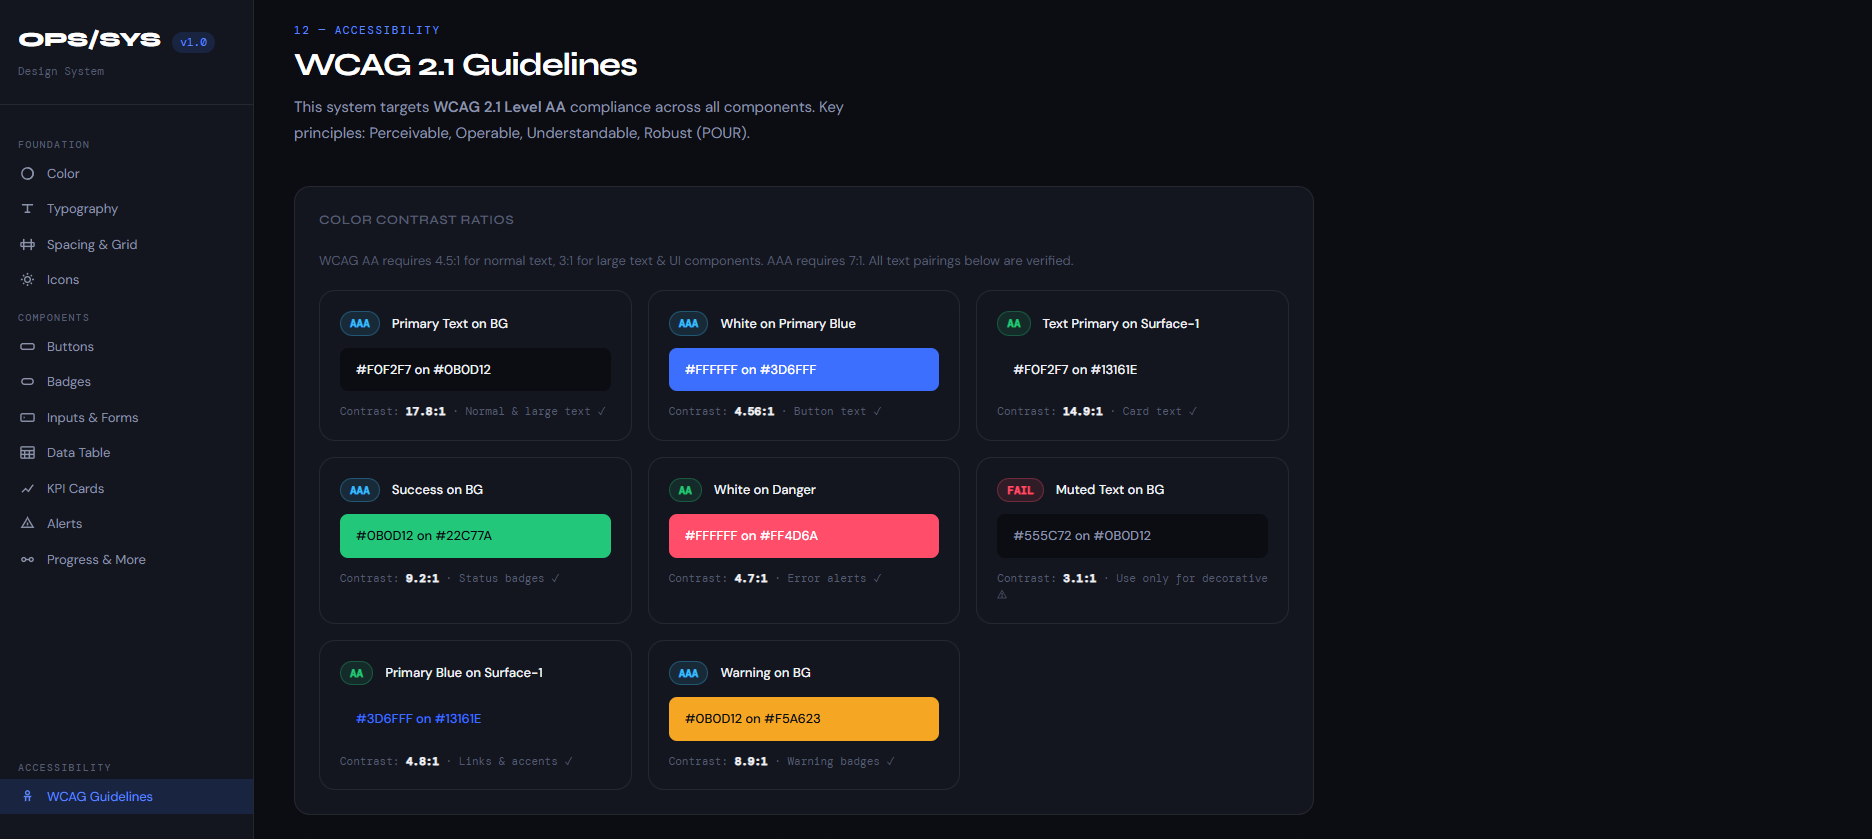
Task: Click the AAA badge on Primary Text on BG
Action: [x=359, y=323]
